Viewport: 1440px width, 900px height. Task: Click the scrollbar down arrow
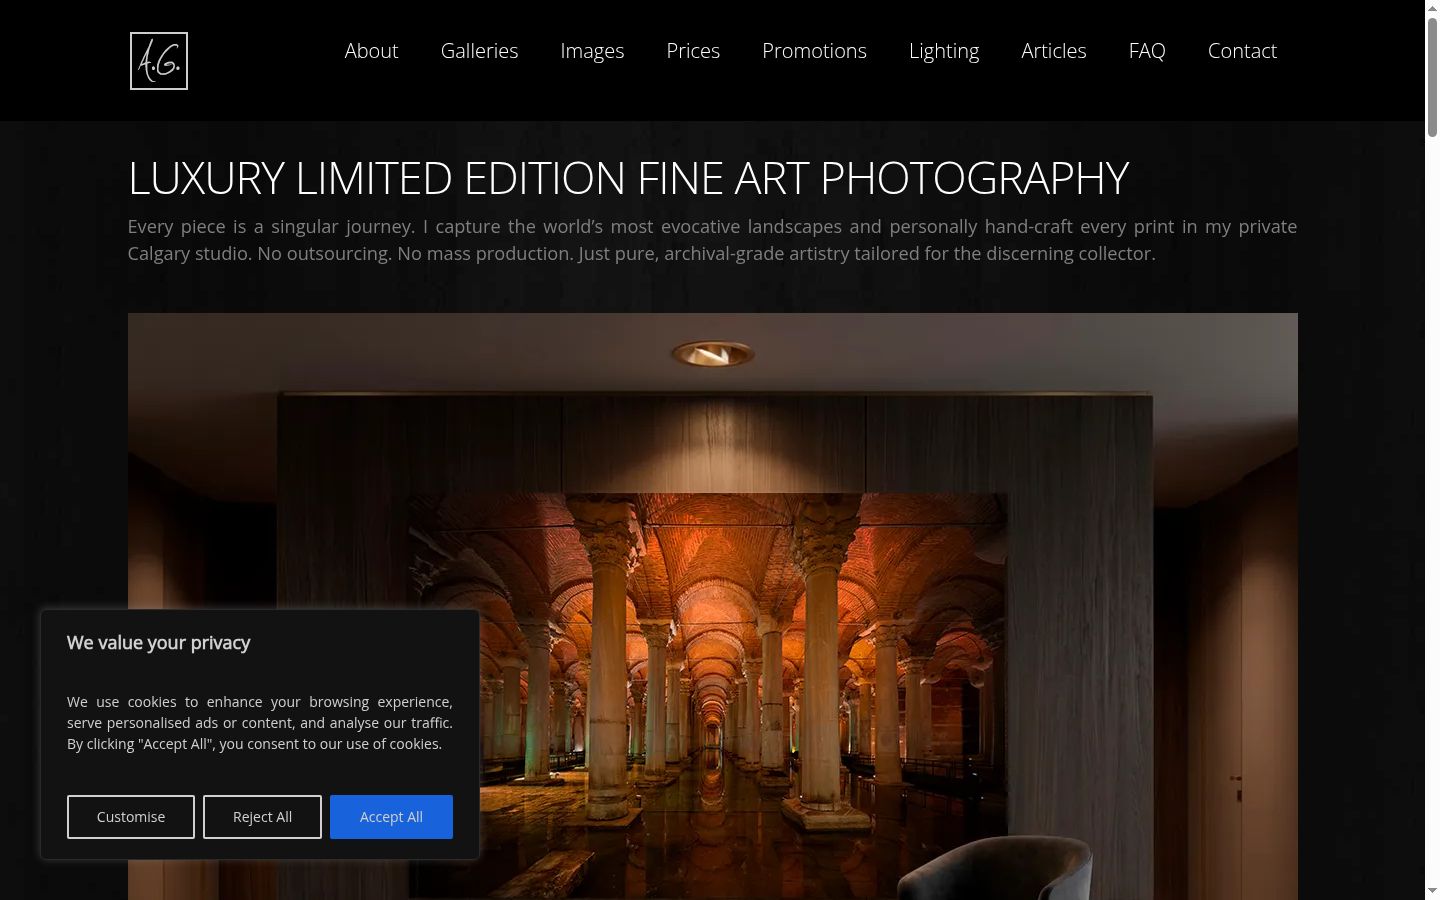(1432, 892)
